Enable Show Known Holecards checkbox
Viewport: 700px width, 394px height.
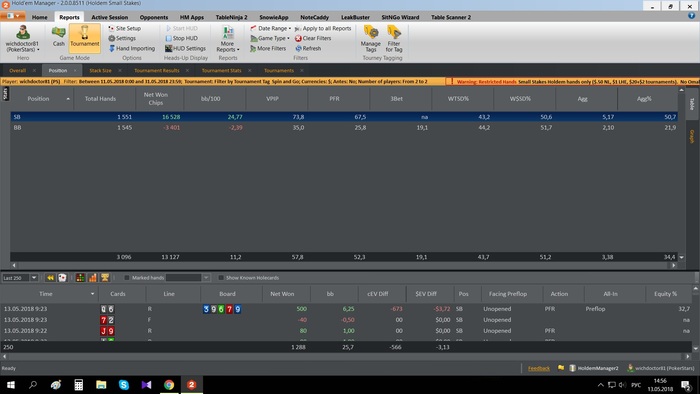221,278
